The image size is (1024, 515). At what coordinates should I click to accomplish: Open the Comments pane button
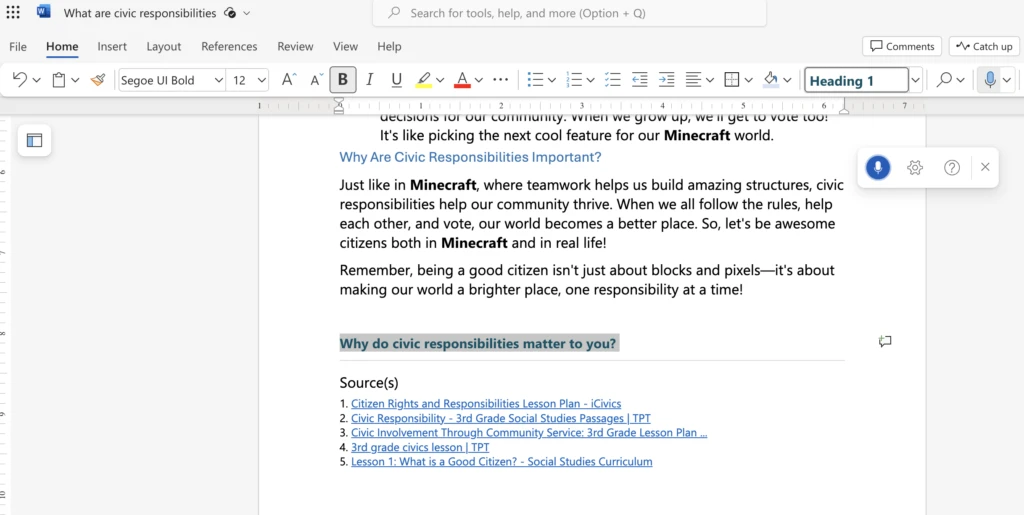coord(902,46)
